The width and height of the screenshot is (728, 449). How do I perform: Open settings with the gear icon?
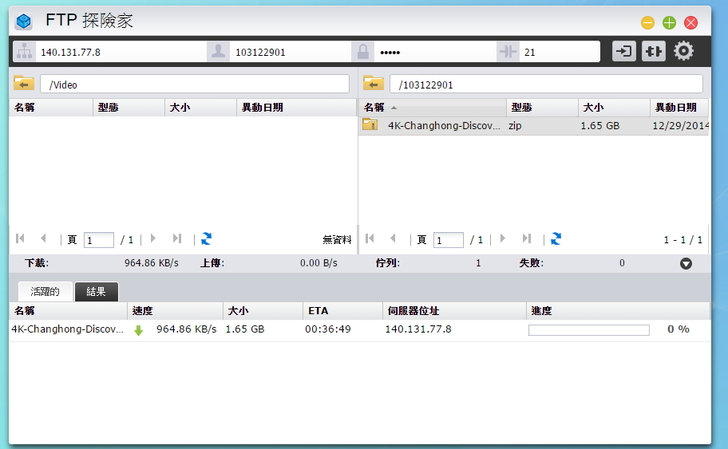pyautogui.click(x=684, y=51)
